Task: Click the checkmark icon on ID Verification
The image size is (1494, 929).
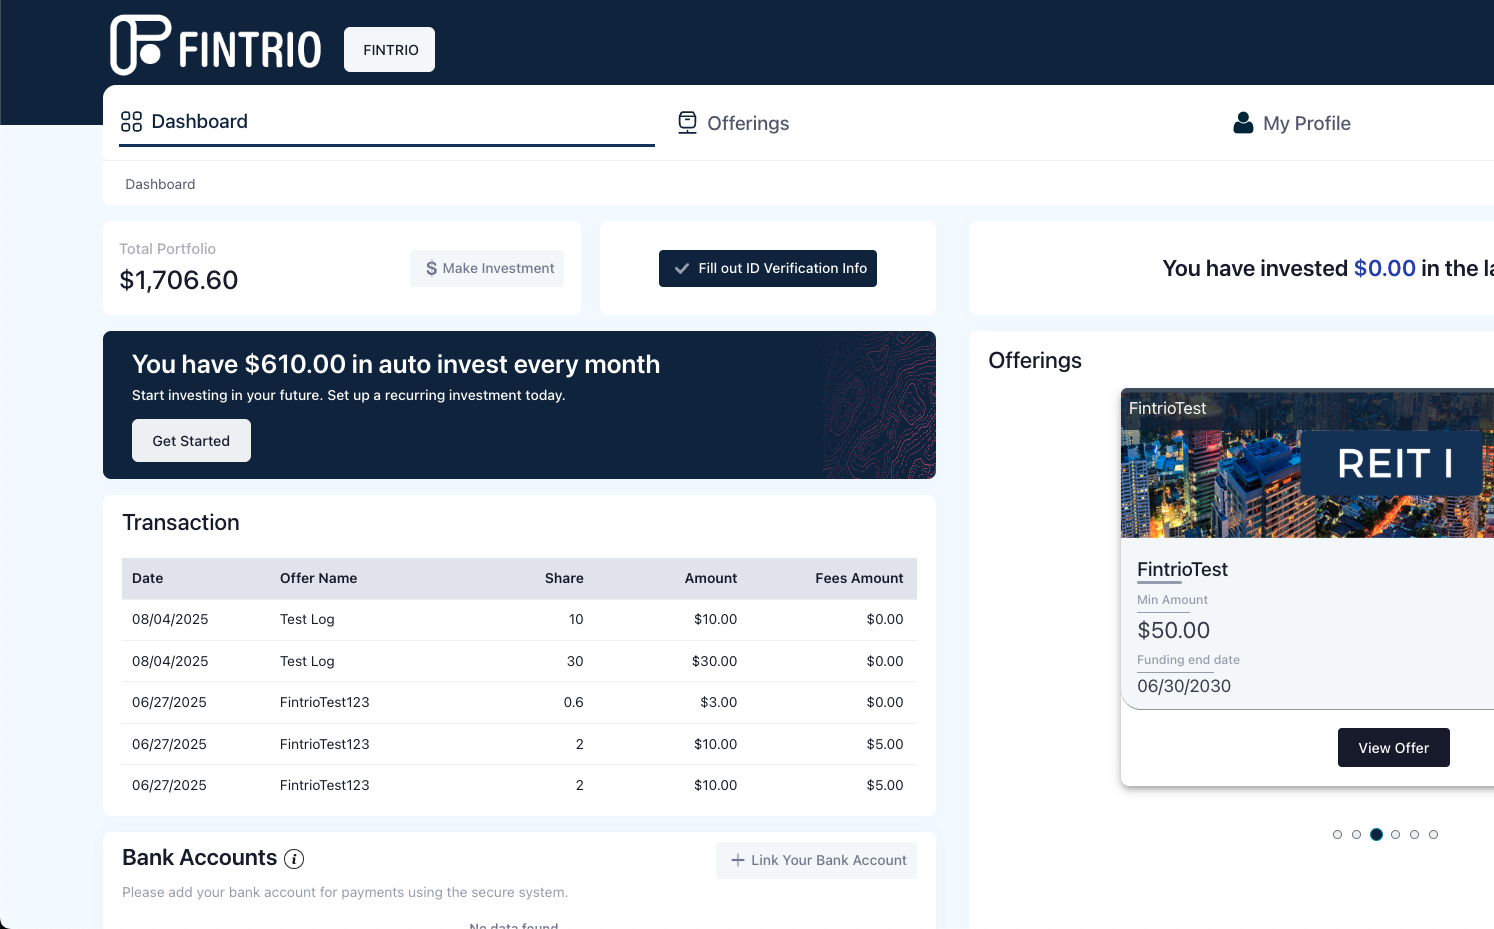Action: [682, 268]
